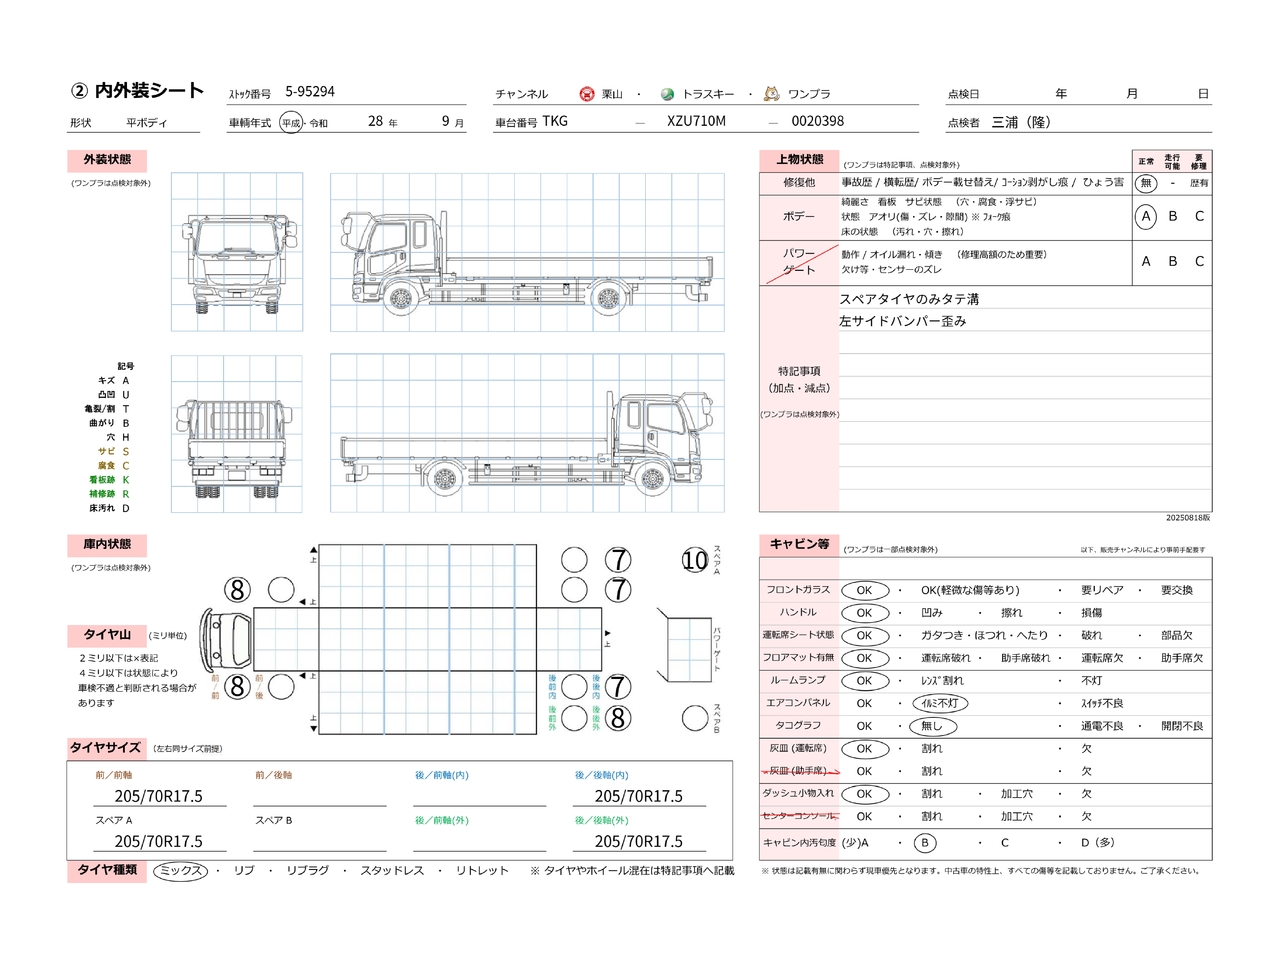Click the スペアタイヤのみタテ溝 remarks line
1280x960 pixels.
[x=909, y=299]
